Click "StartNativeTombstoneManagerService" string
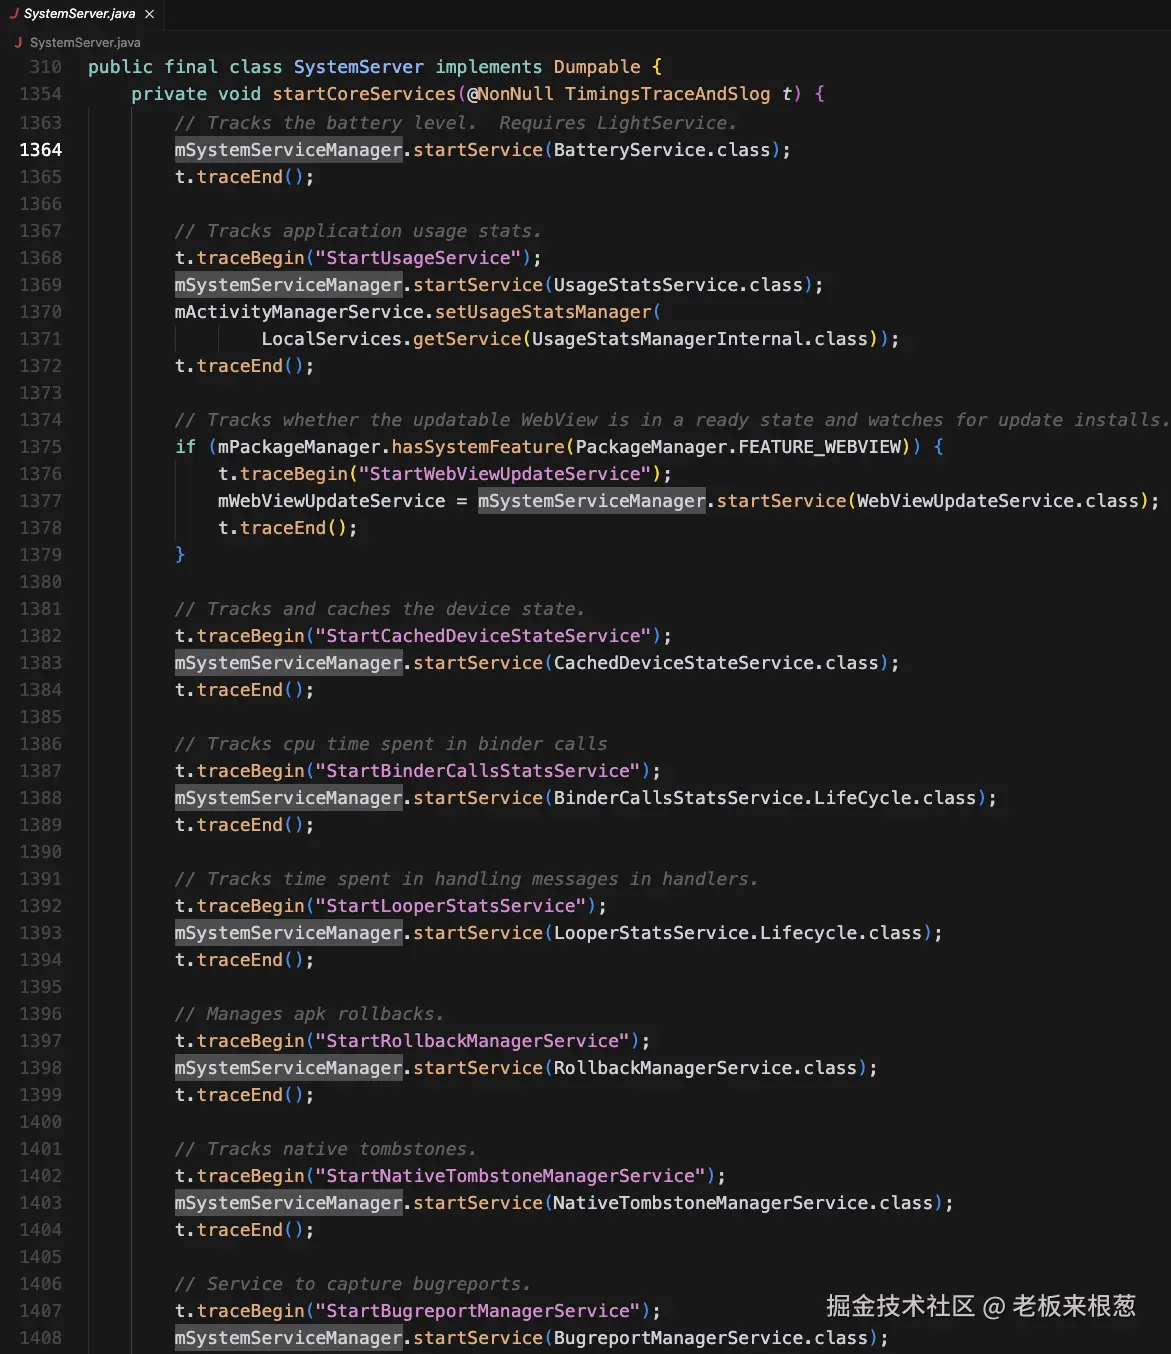This screenshot has height=1354, width=1171. pyautogui.click(x=510, y=1176)
